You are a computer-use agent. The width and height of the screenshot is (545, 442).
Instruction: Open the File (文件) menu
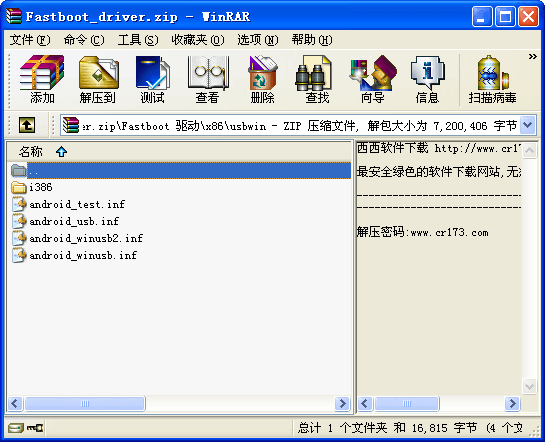click(x=30, y=40)
